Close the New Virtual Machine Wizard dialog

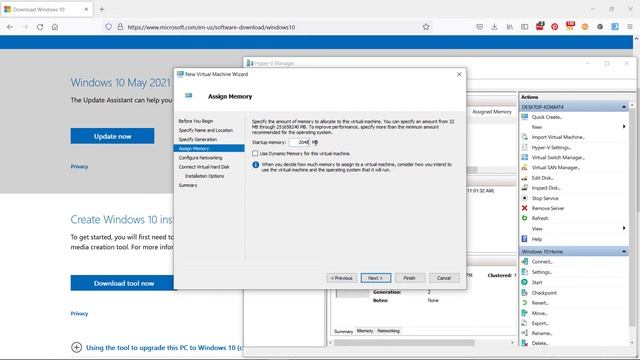tap(459, 74)
